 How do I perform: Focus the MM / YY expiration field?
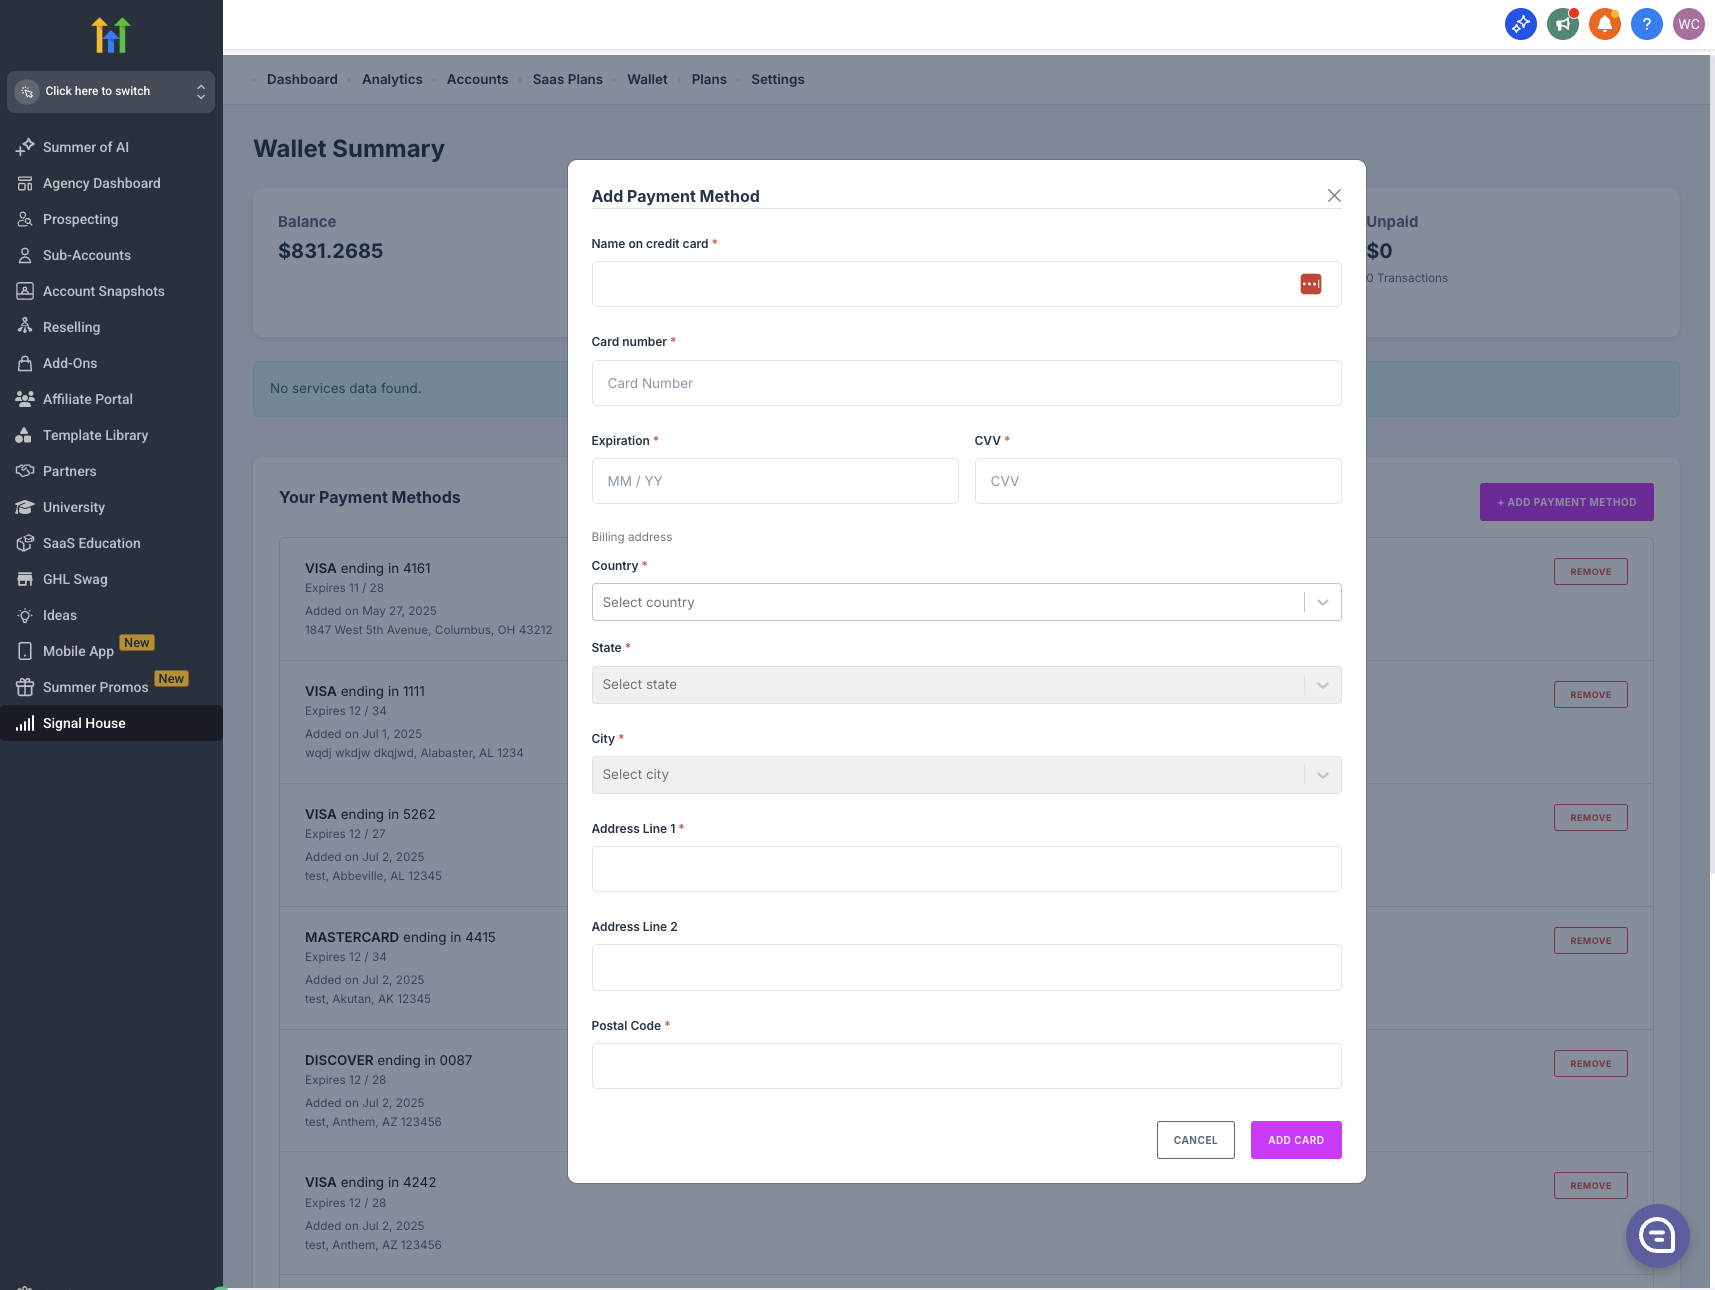click(775, 481)
